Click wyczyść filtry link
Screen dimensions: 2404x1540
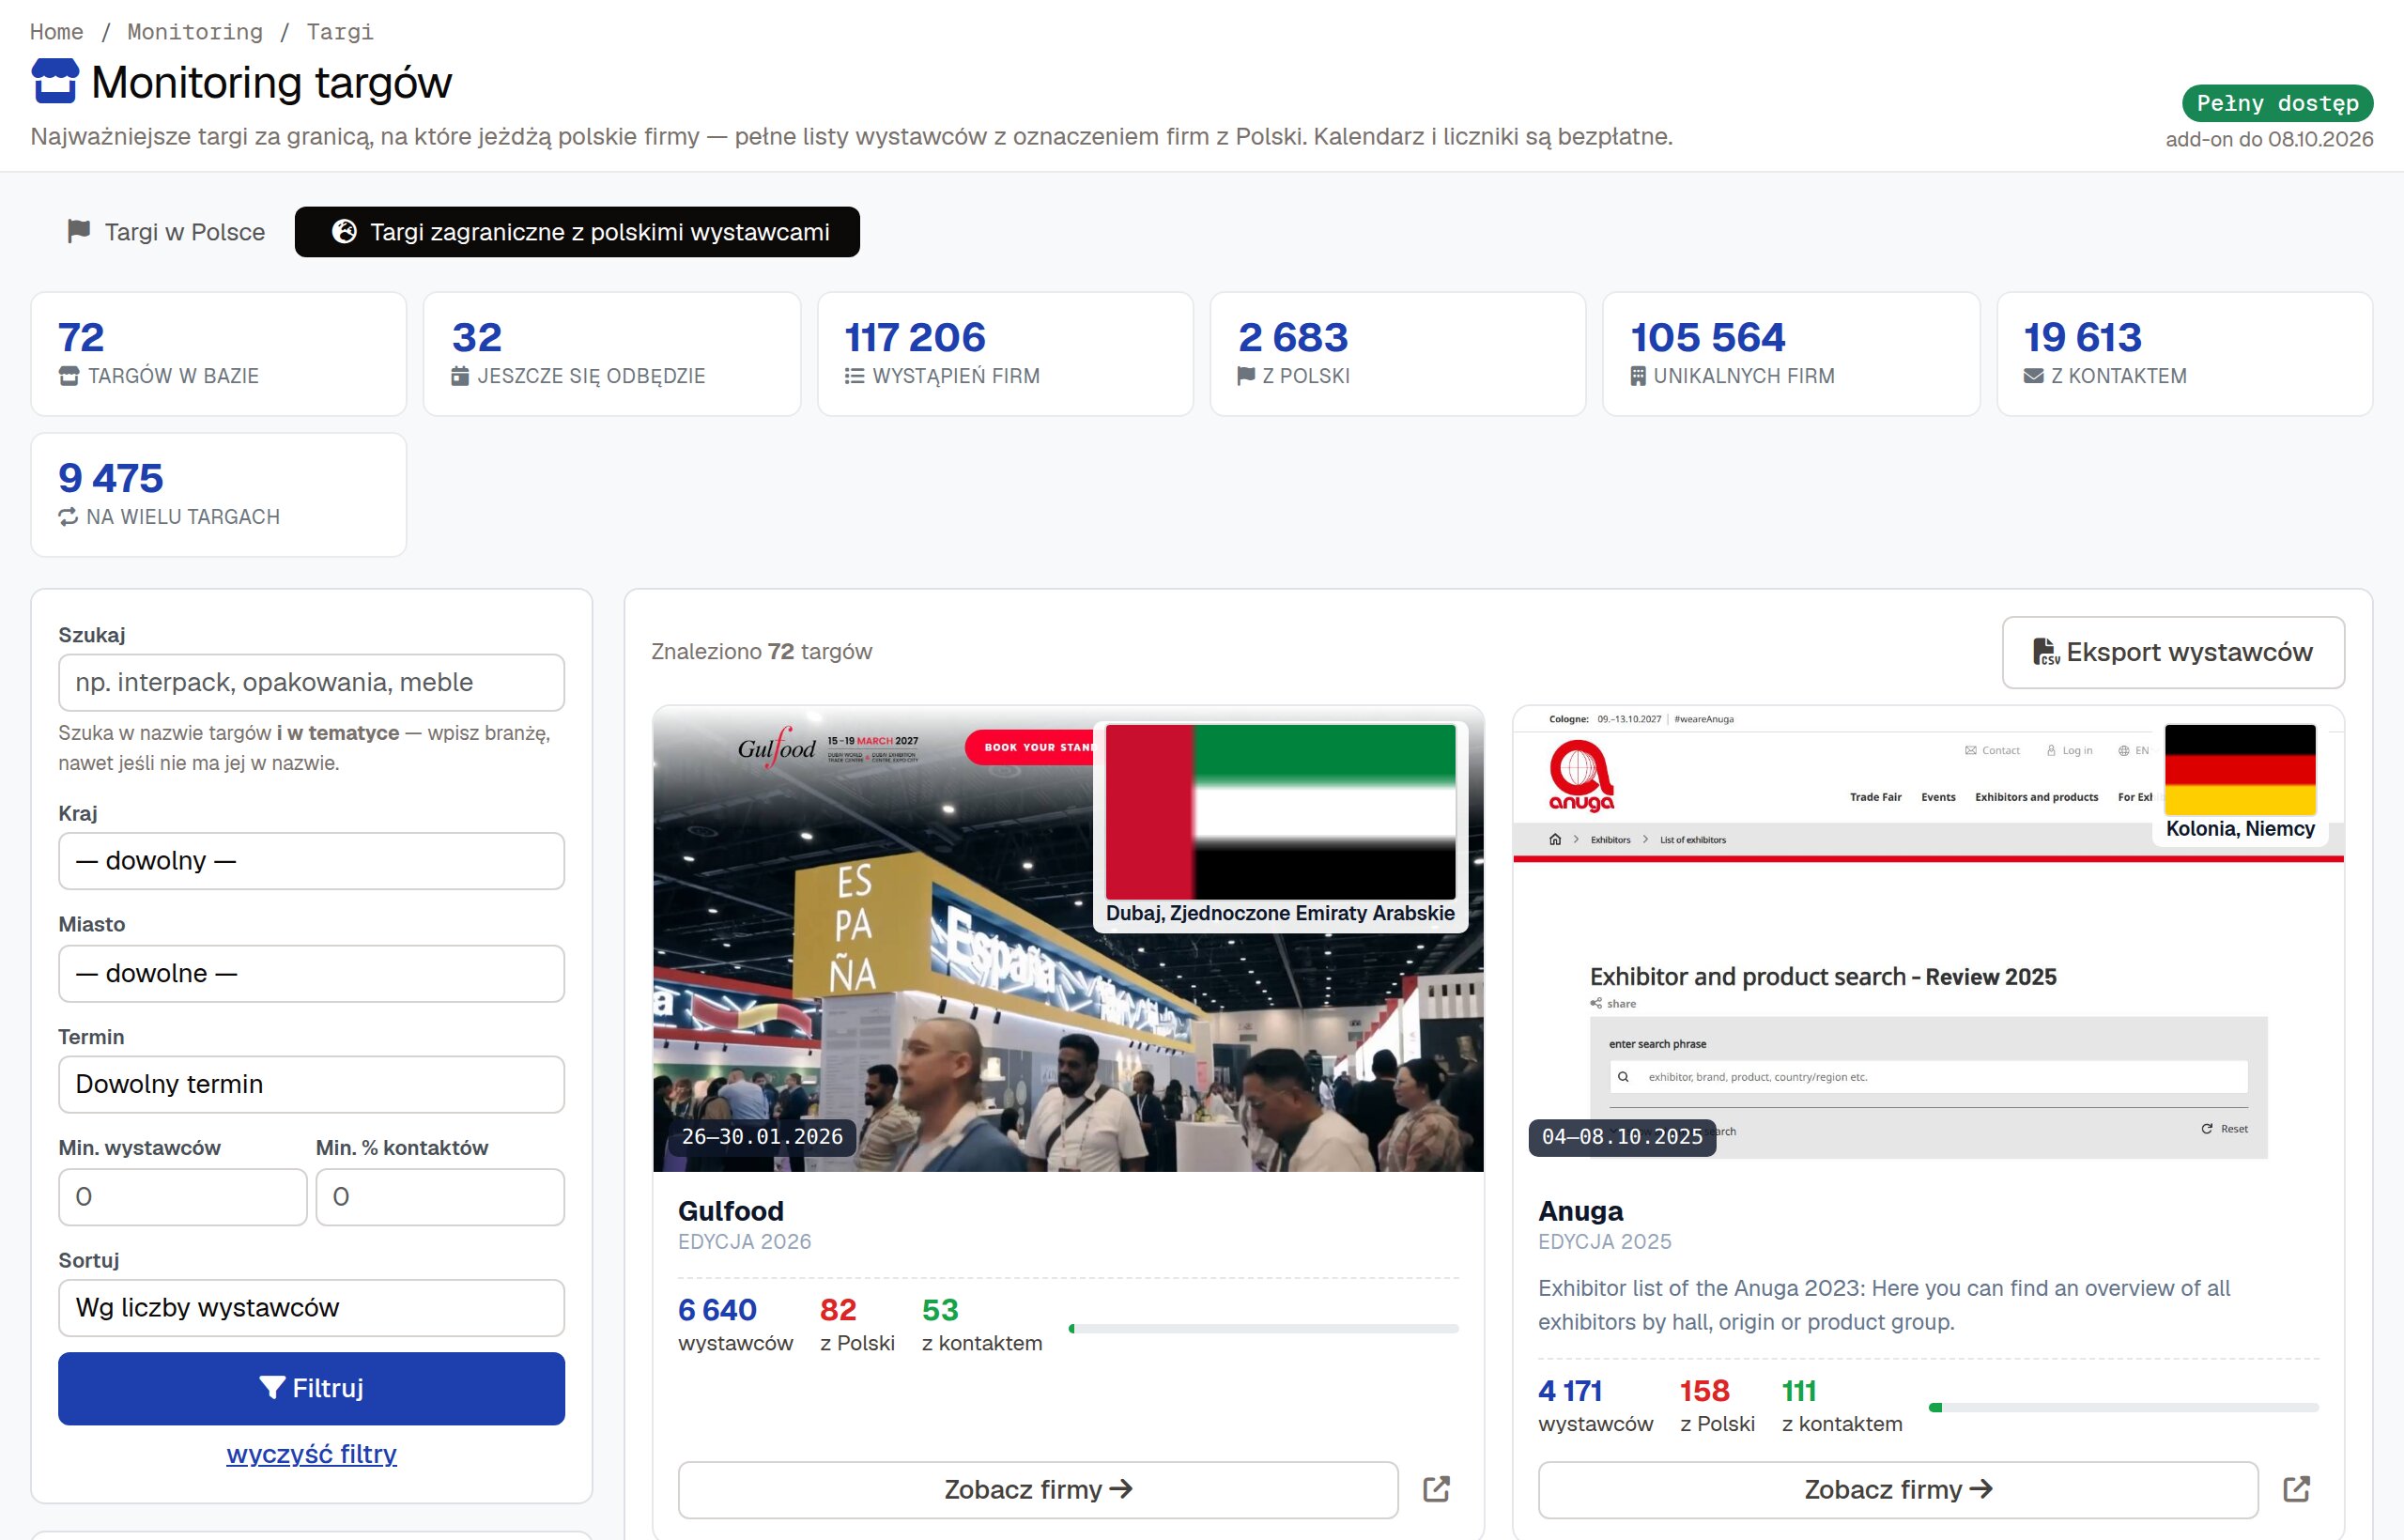311,1454
